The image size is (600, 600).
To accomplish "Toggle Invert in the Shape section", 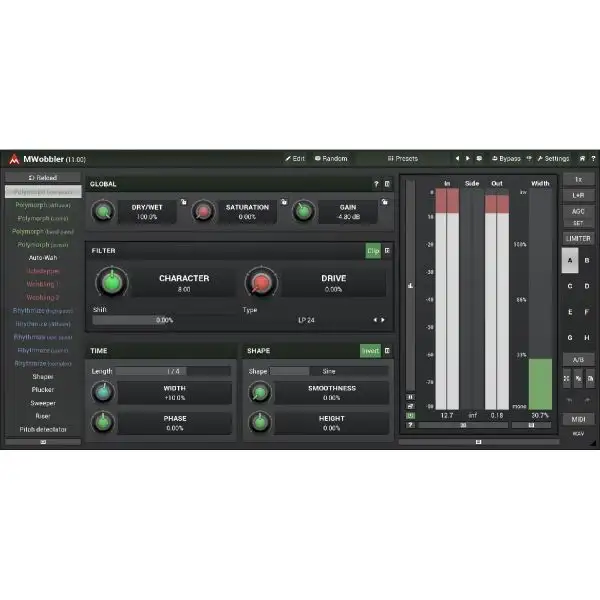I will tap(370, 351).
